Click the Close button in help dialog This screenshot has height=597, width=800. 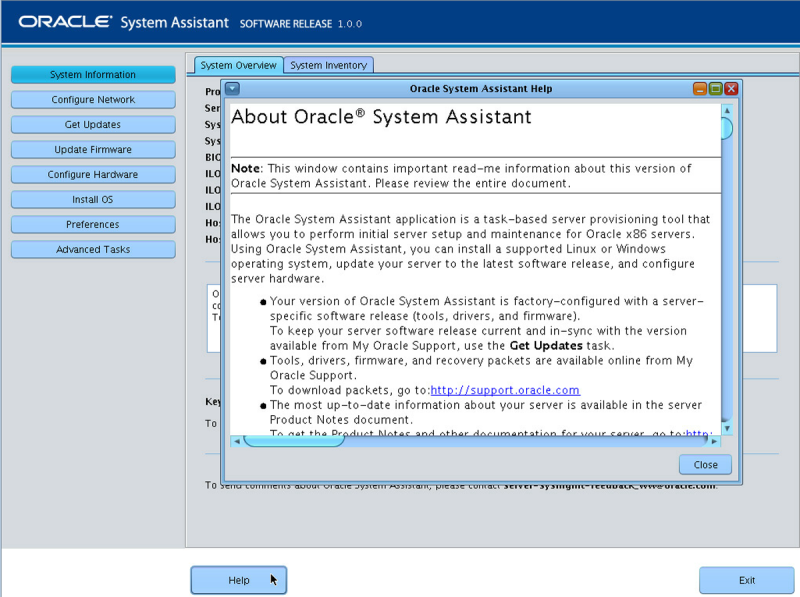[x=705, y=465]
